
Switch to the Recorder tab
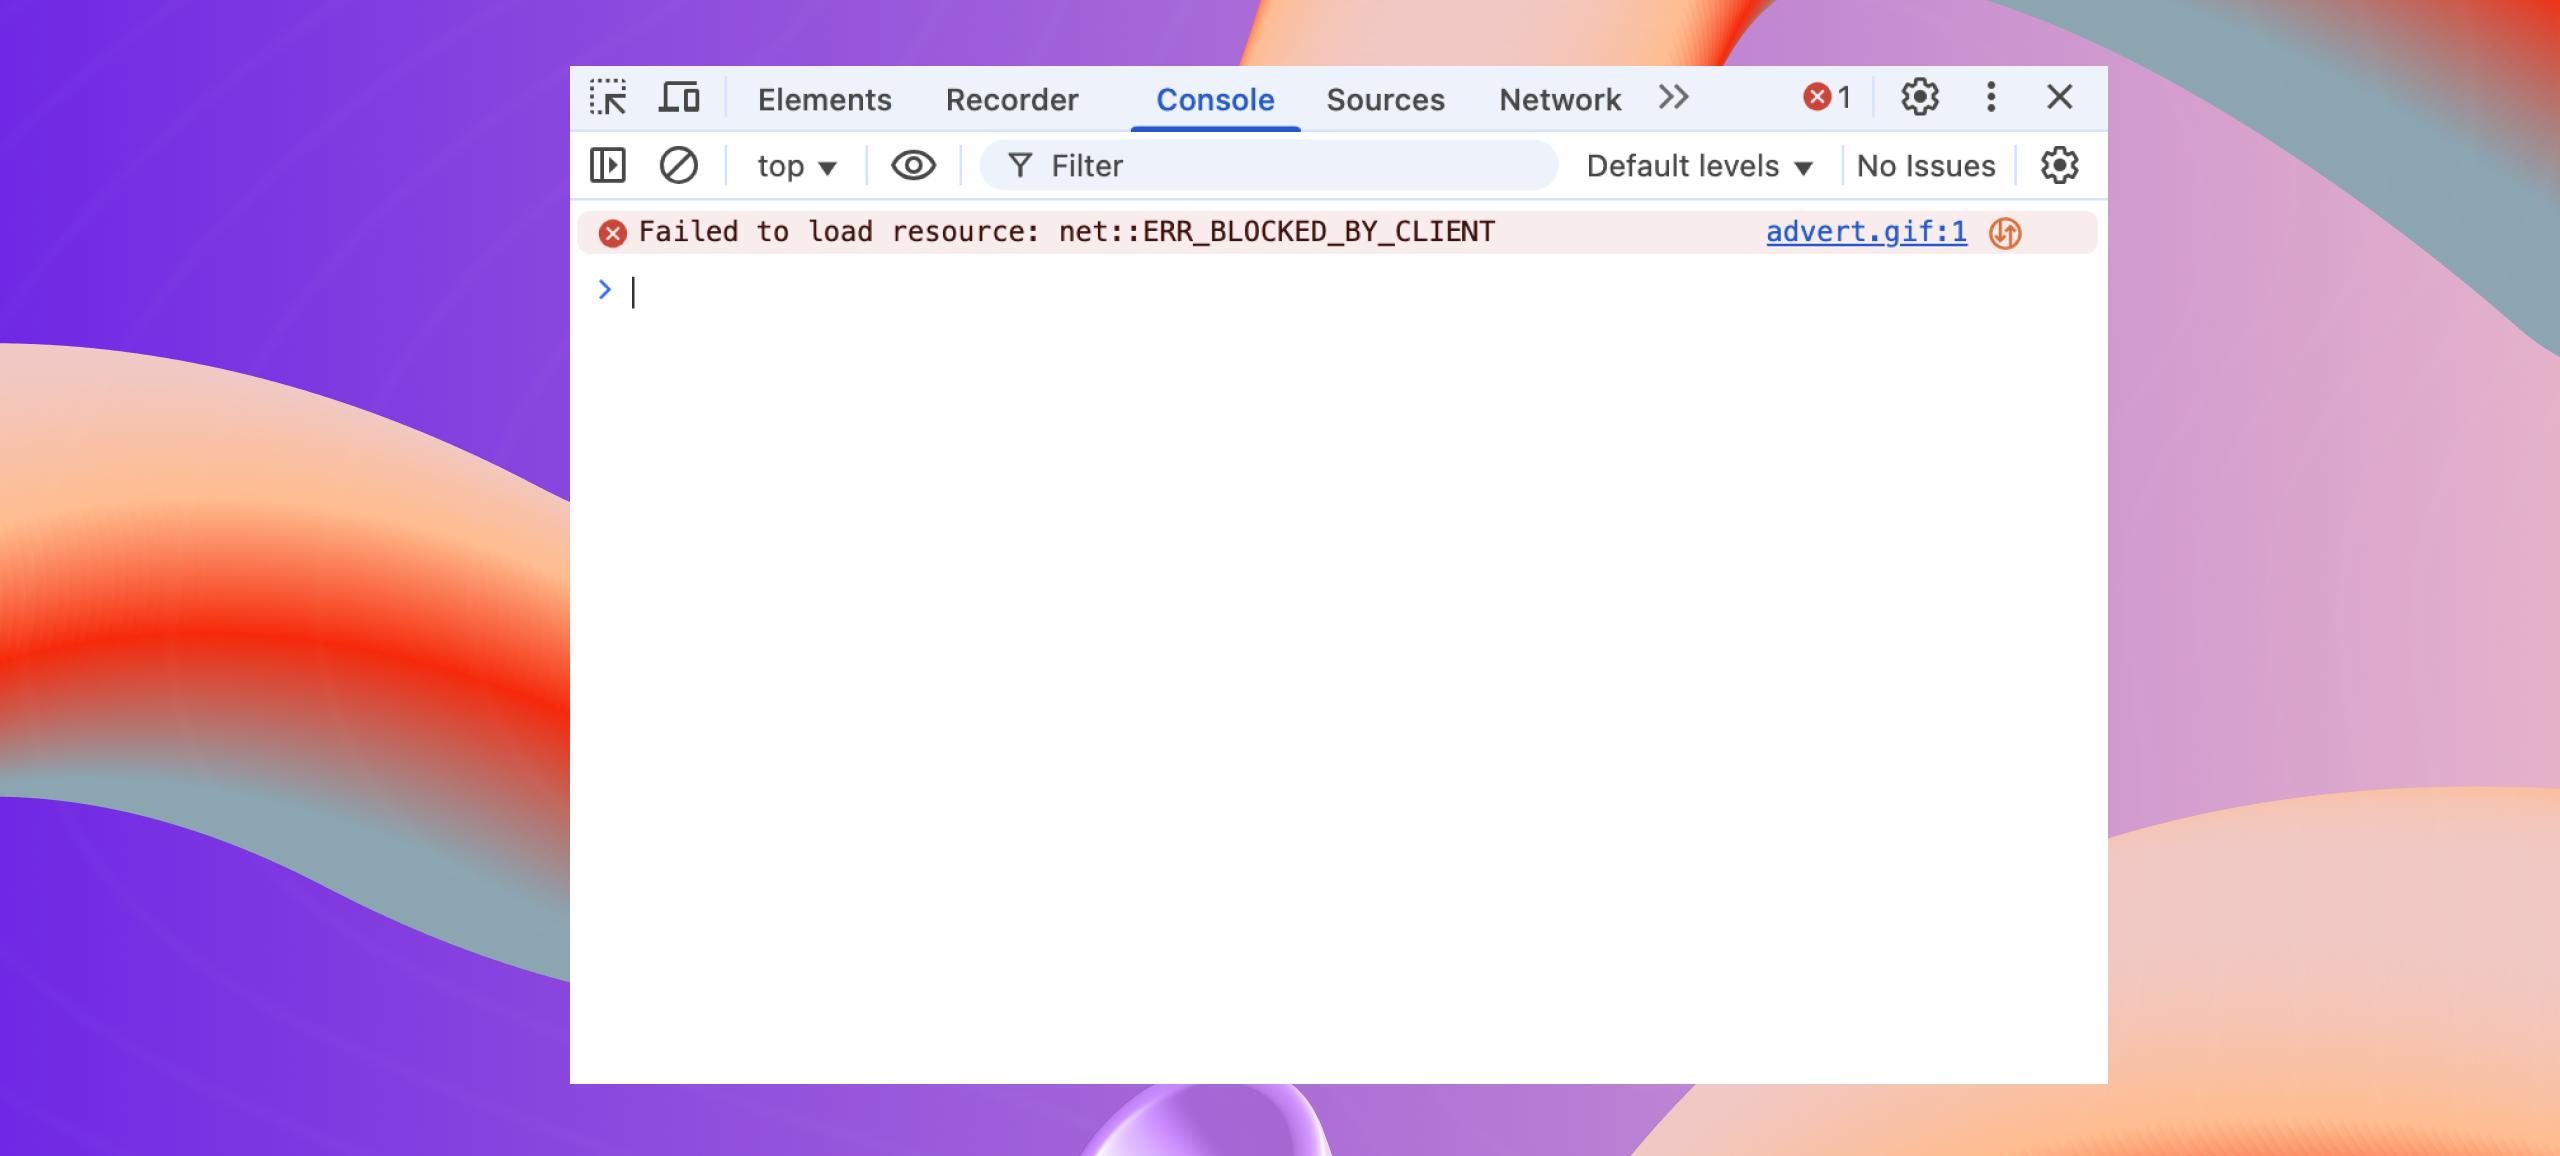point(1011,100)
